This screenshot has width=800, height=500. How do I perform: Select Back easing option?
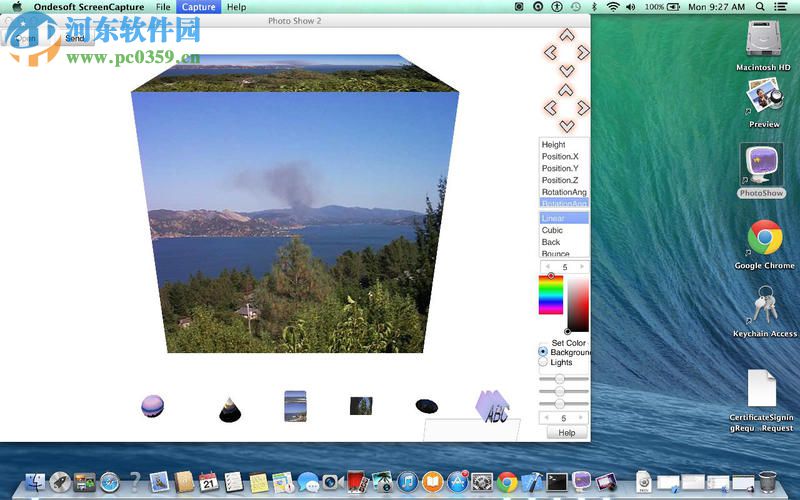pyautogui.click(x=564, y=242)
